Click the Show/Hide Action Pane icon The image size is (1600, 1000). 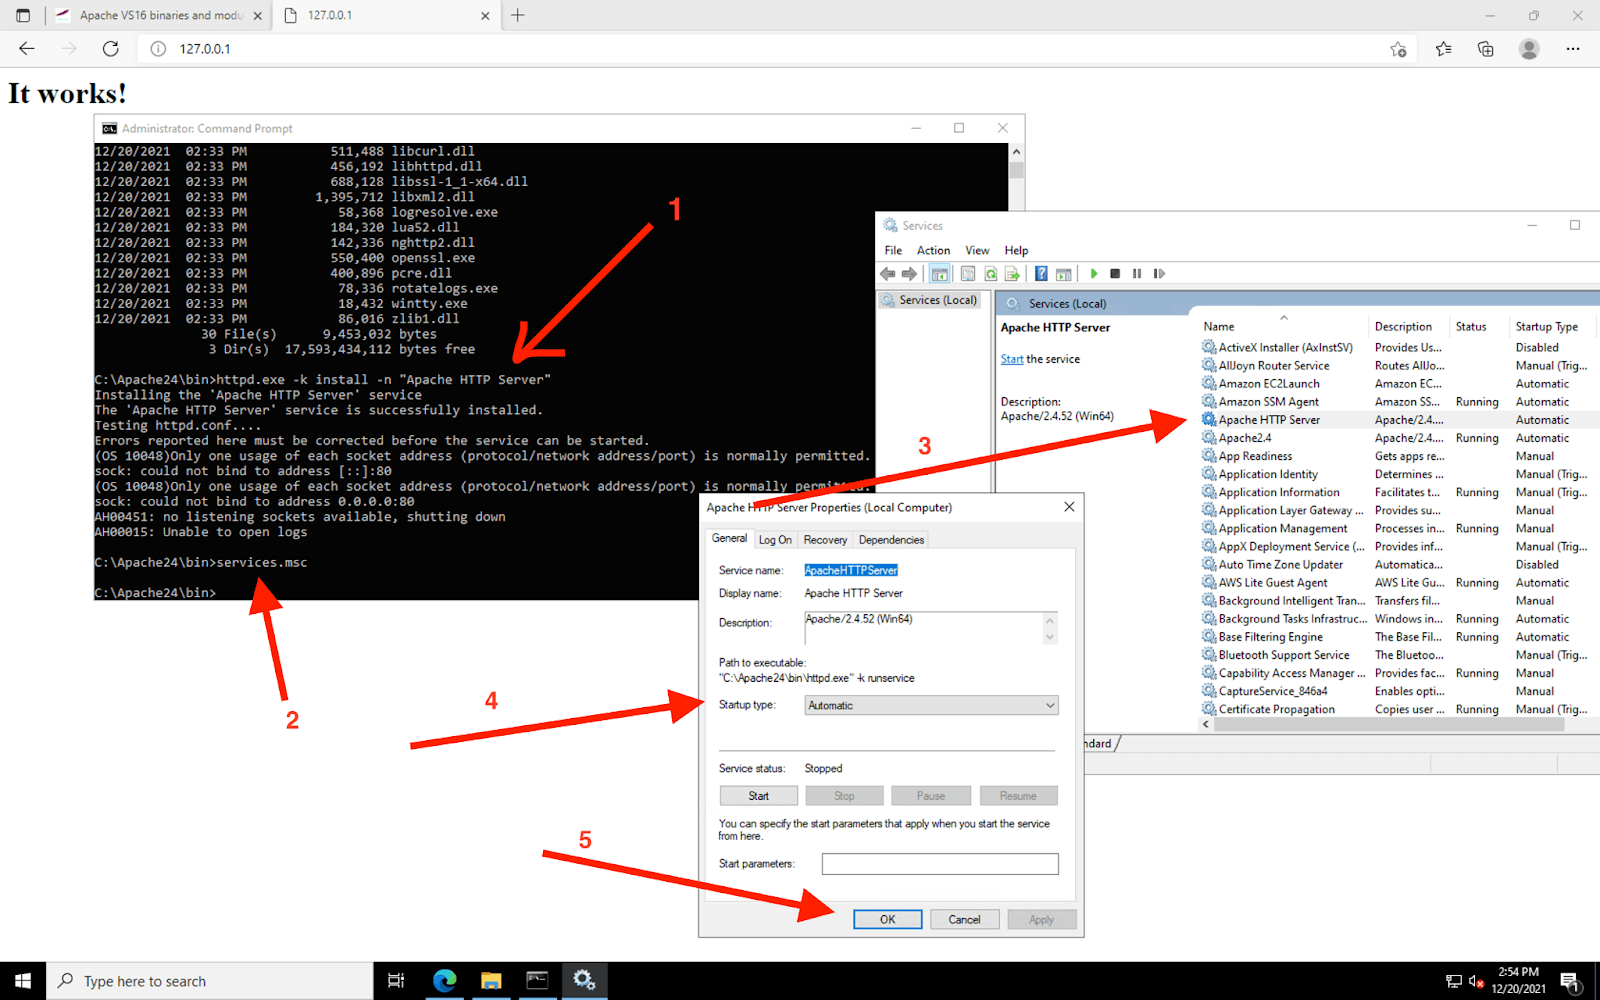click(1063, 273)
